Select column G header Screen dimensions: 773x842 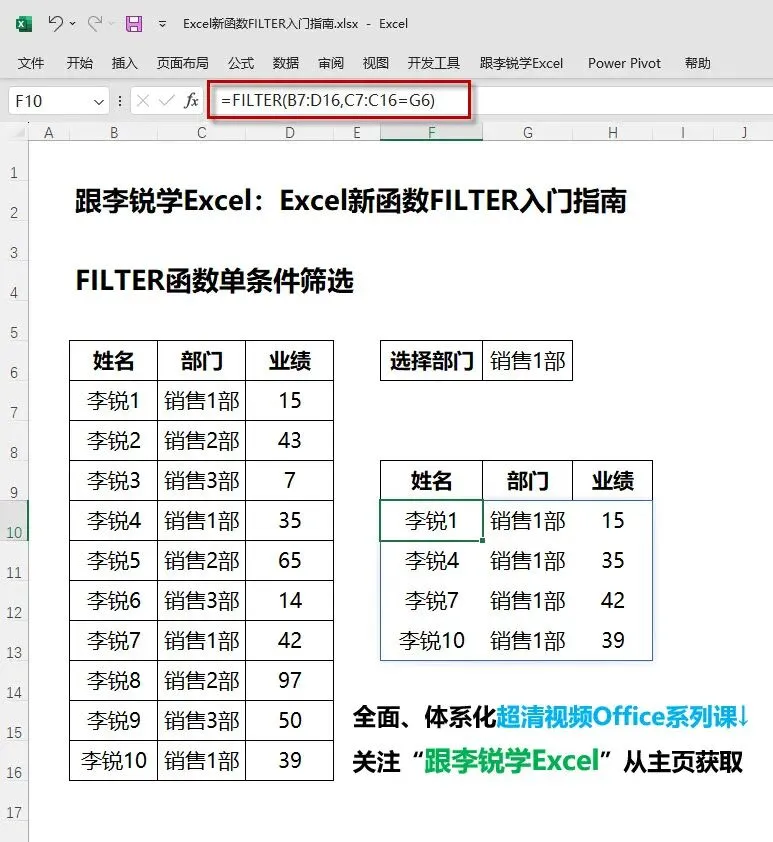point(528,133)
